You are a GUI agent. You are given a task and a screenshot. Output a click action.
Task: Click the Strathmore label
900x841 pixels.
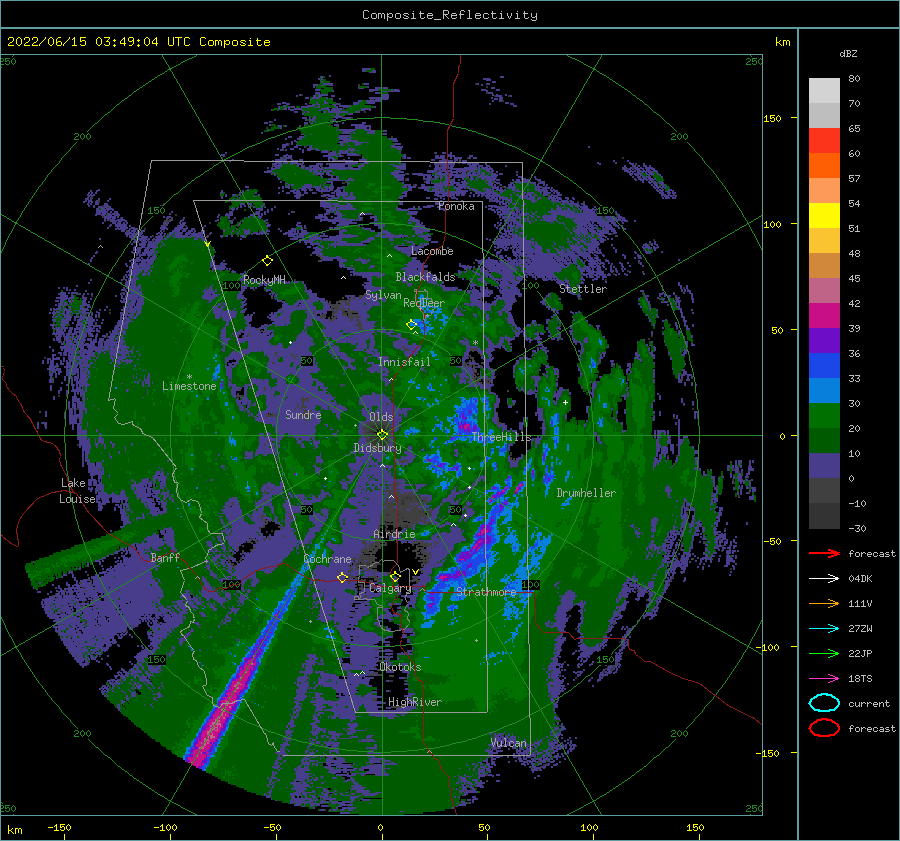point(486,591)
